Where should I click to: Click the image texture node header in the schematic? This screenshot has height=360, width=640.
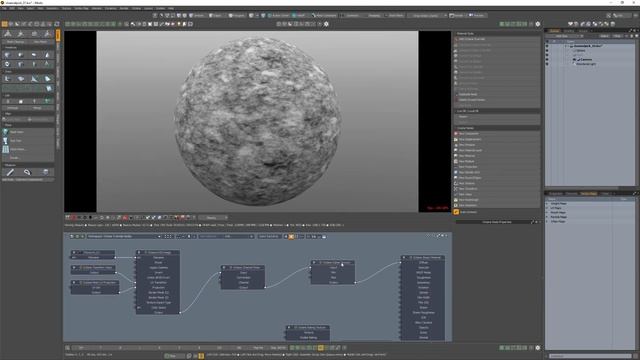pyautogui.click(x=158, y=252)
